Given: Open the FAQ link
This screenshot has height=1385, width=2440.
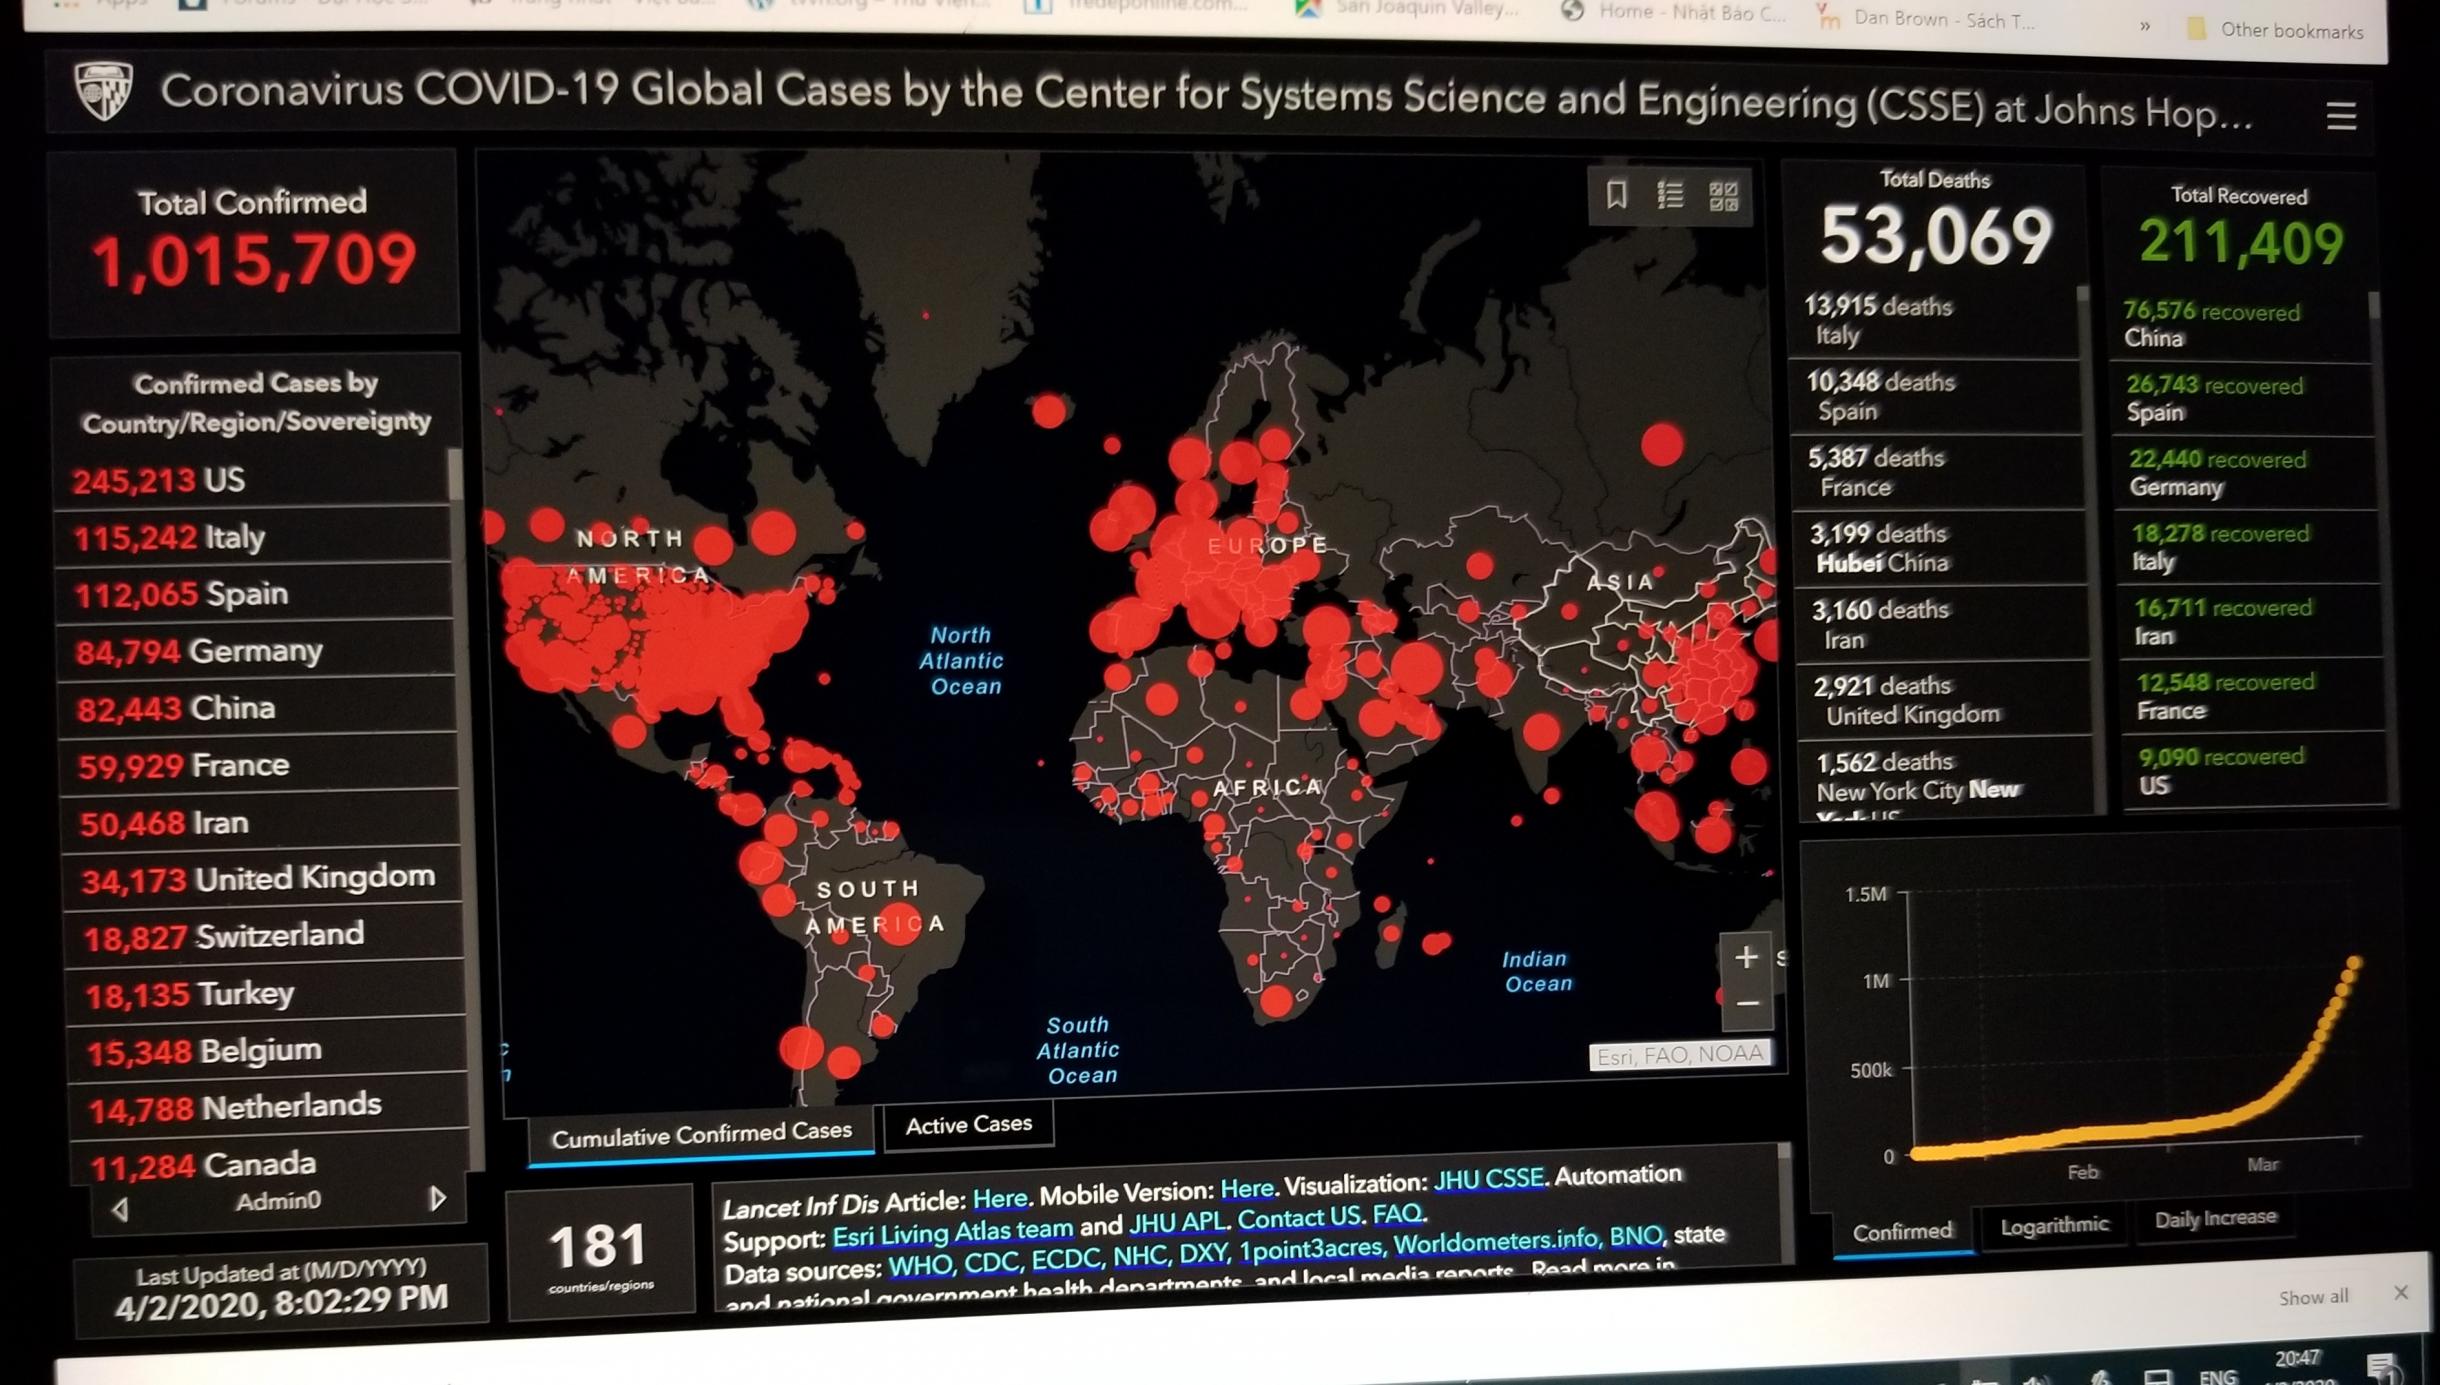Looking at the screenshot, I should 1397,1214.
